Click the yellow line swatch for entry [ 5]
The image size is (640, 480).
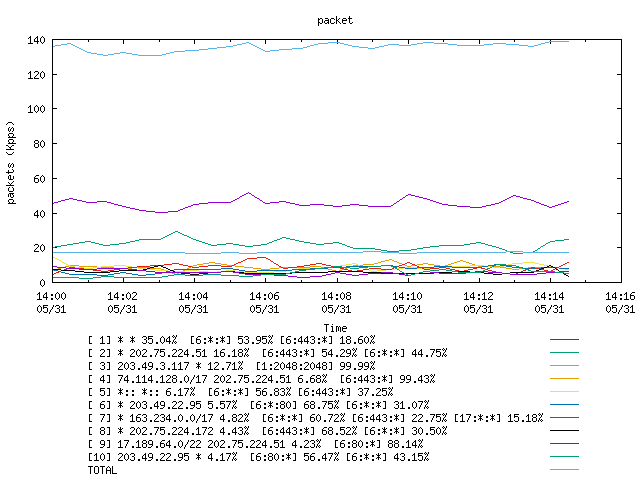point(564,392)
